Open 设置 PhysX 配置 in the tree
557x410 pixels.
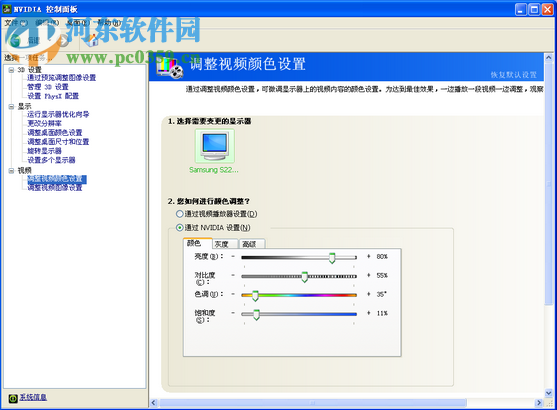pyautogui.click(x=53, y=96)
